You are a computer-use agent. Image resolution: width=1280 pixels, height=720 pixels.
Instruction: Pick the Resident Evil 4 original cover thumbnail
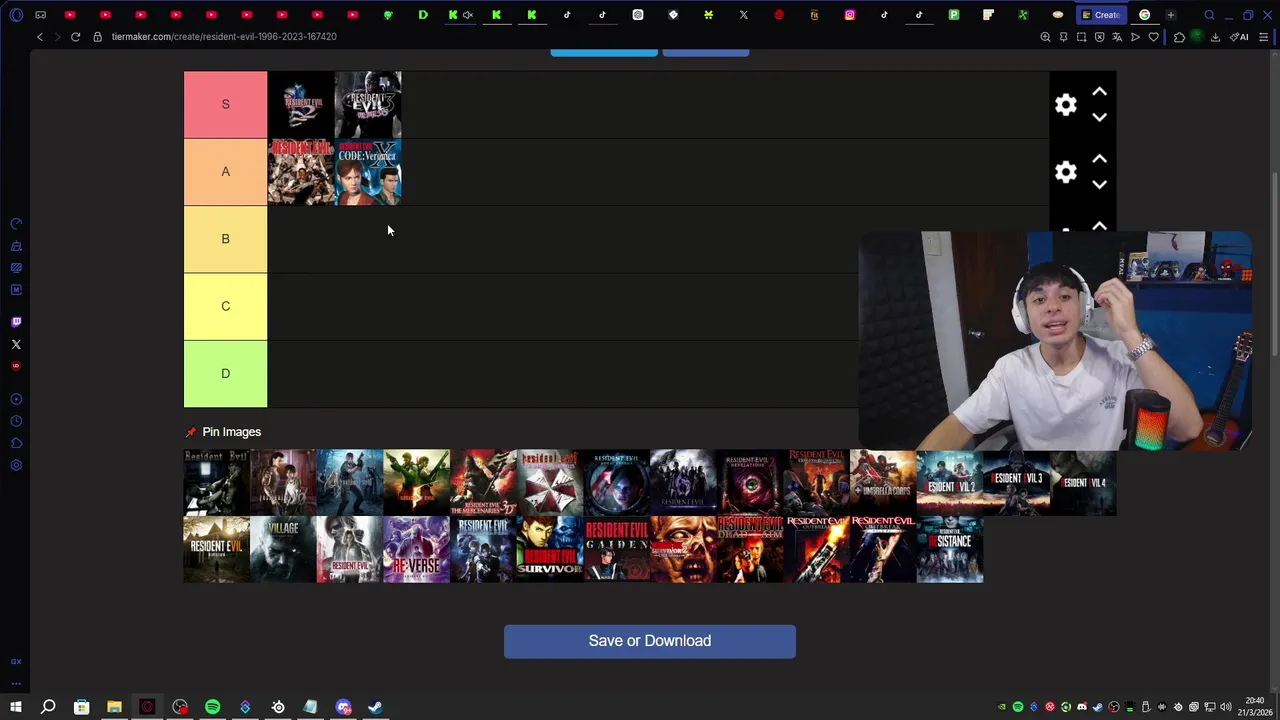(x=350, y=482)
